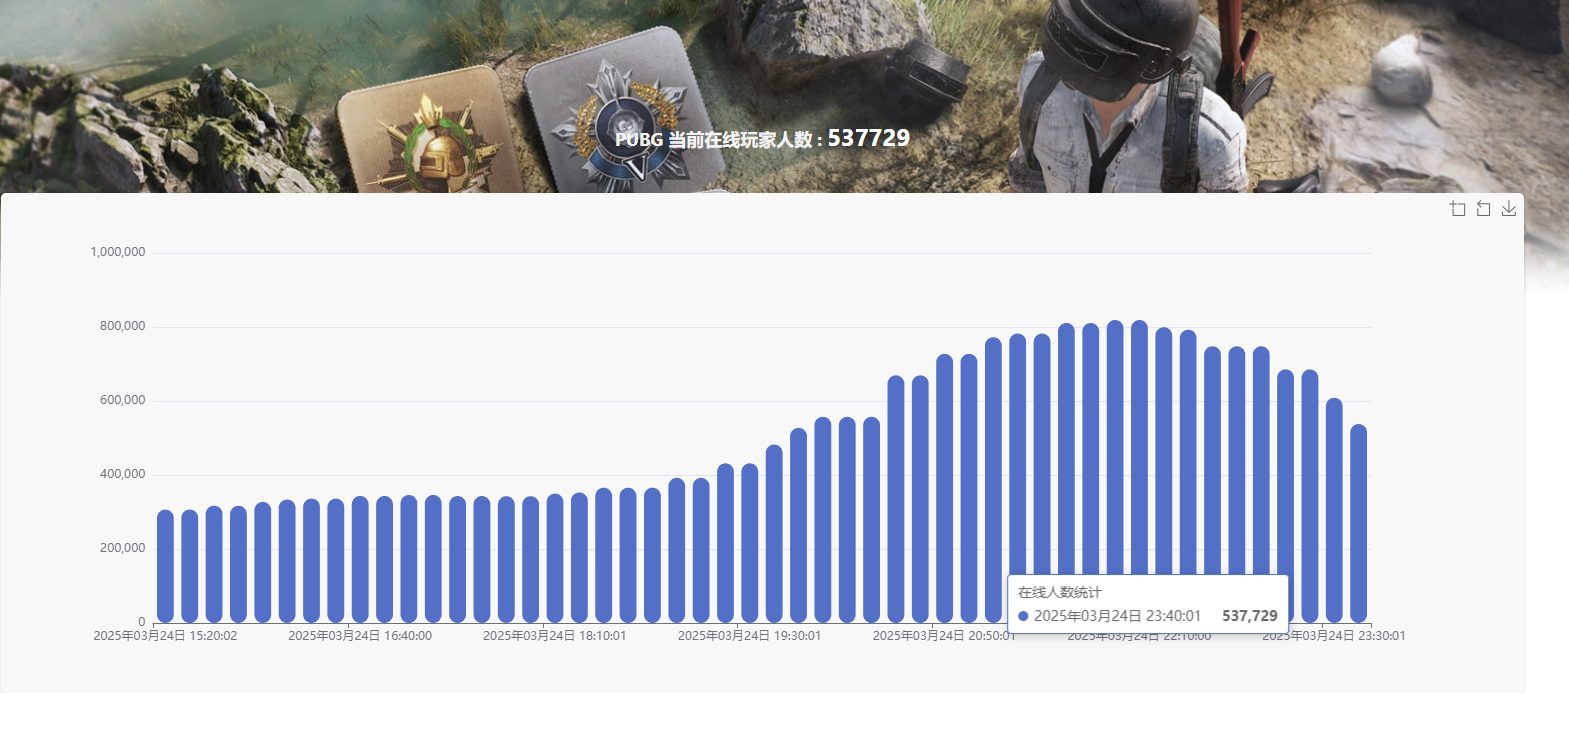Screen dimensions: 1569x731
Task: Download chart as image icon
Action: click(1509, 208)
